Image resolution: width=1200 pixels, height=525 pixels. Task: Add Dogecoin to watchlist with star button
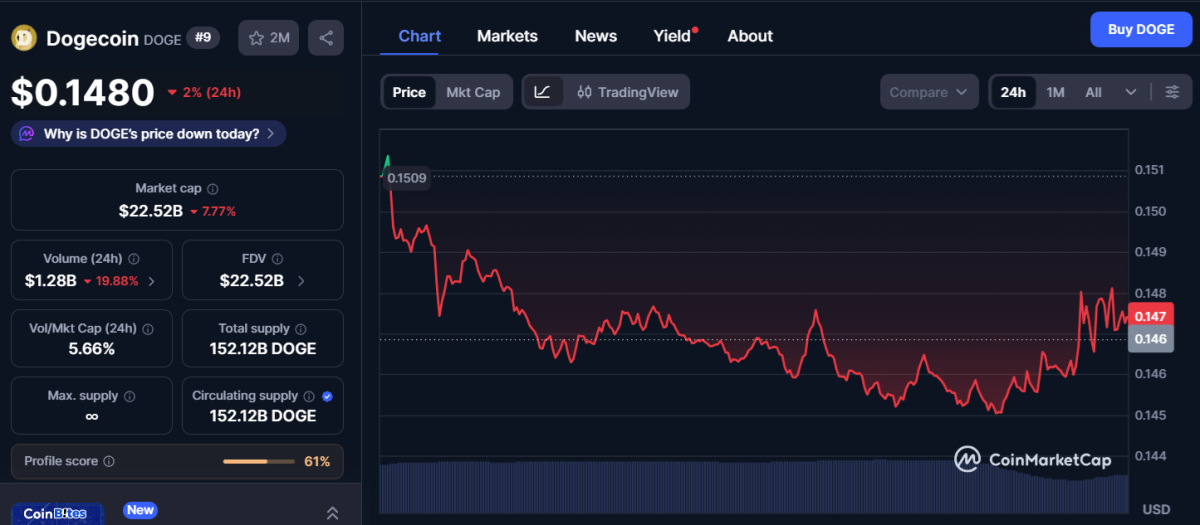coord(268,38)
